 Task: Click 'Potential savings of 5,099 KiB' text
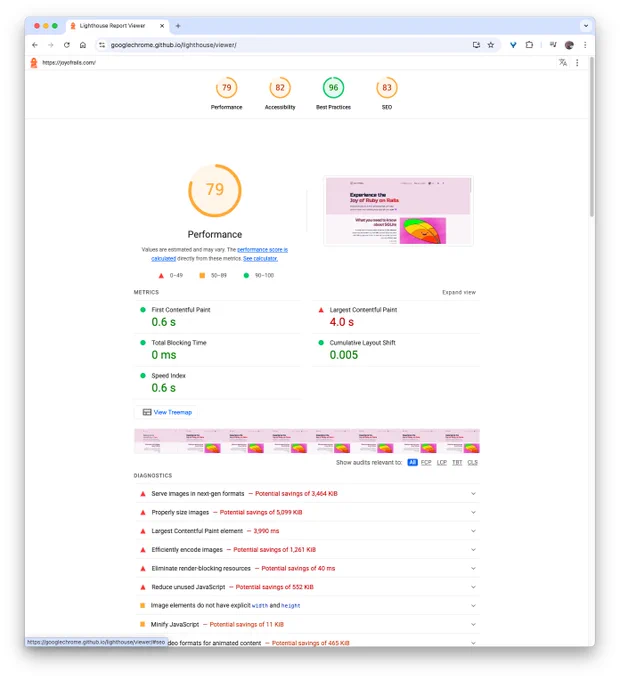[x=261, y=512]
